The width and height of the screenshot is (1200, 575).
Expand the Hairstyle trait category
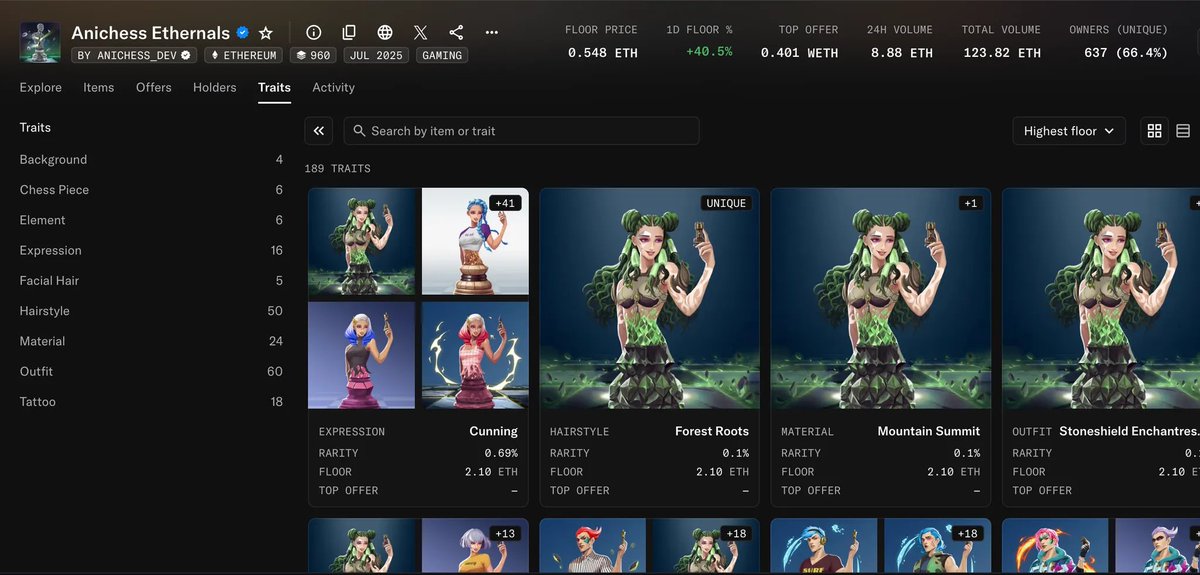(x=45, y=311)
